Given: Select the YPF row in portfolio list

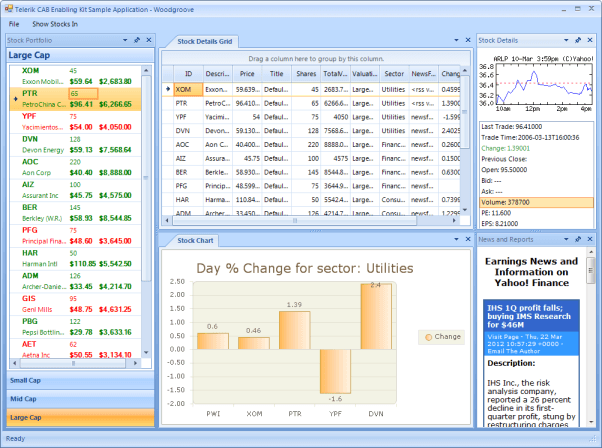Looking at the screenshot, I should tap(75, 122).
